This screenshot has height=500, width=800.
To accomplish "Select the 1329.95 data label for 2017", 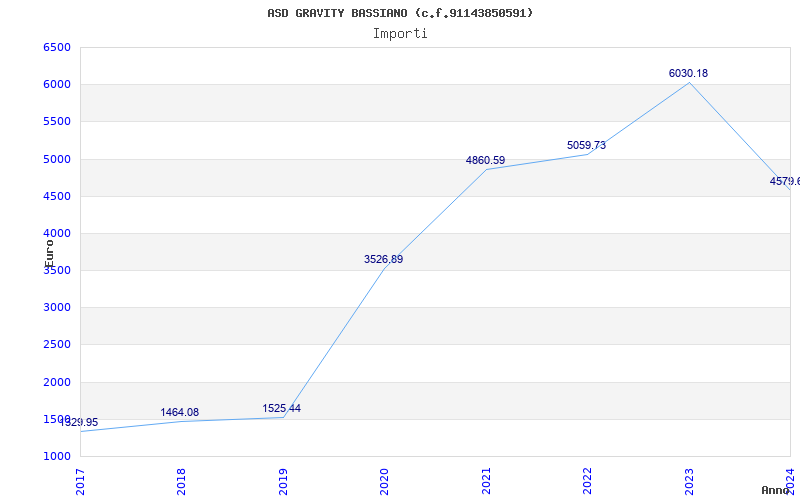I will point(79,422).
